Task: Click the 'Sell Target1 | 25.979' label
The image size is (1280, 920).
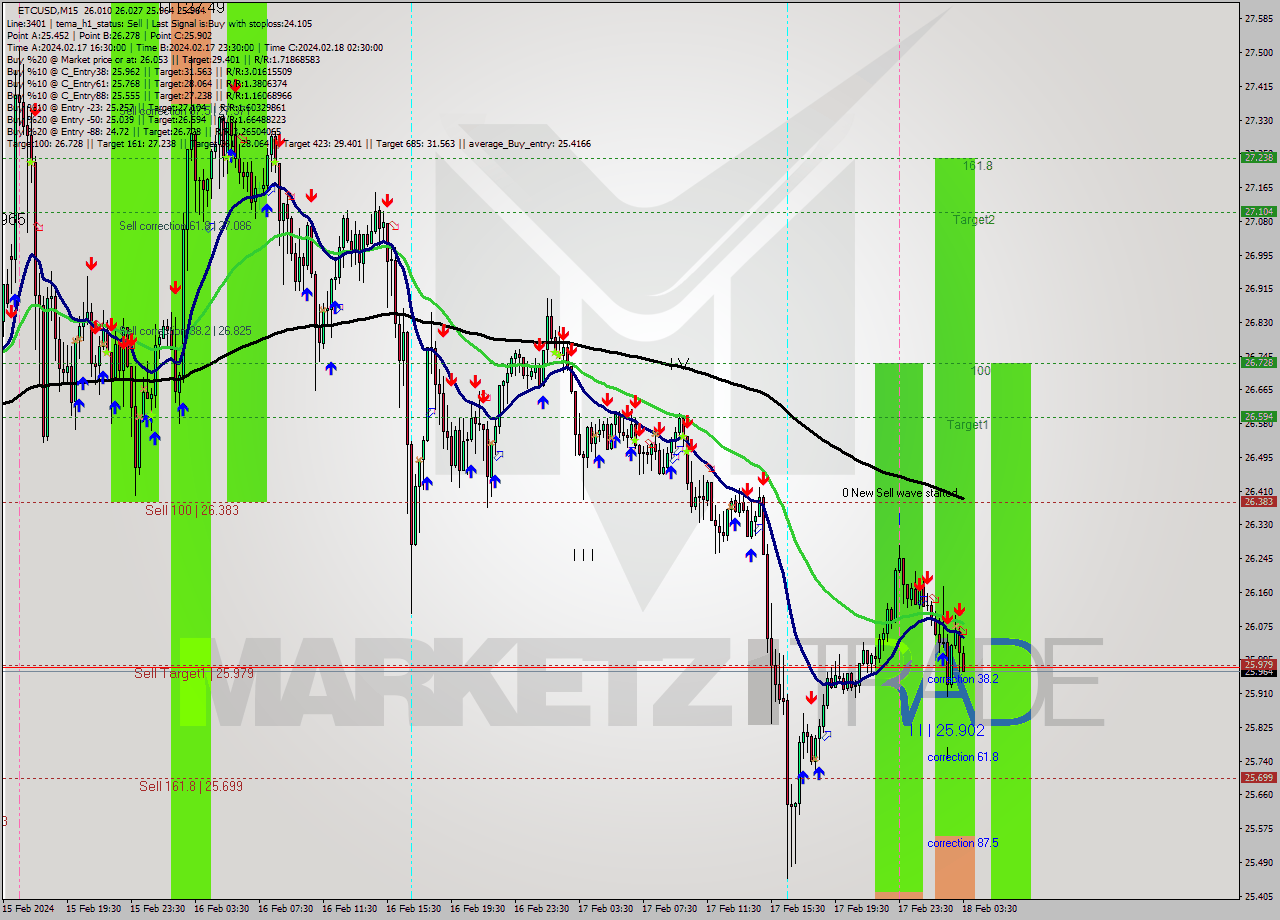Action: tap(194, 673)
